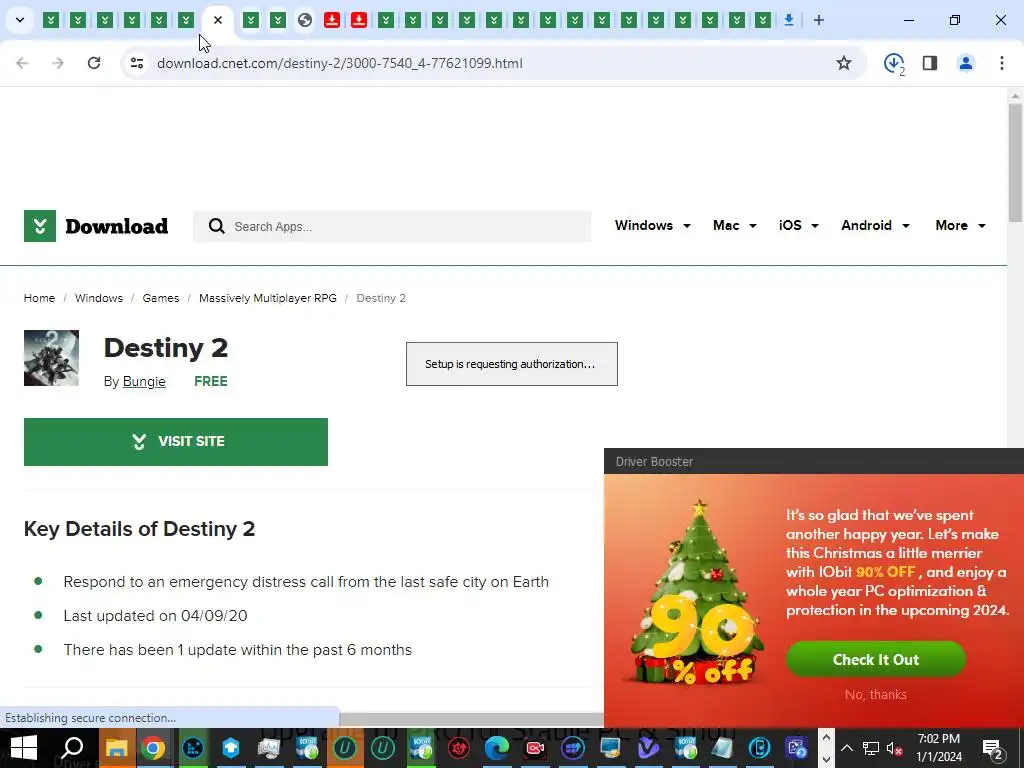Click the Search Apps field
Image resolution: width=1024 pixels, height=768 pixels.
pos(392,226)
